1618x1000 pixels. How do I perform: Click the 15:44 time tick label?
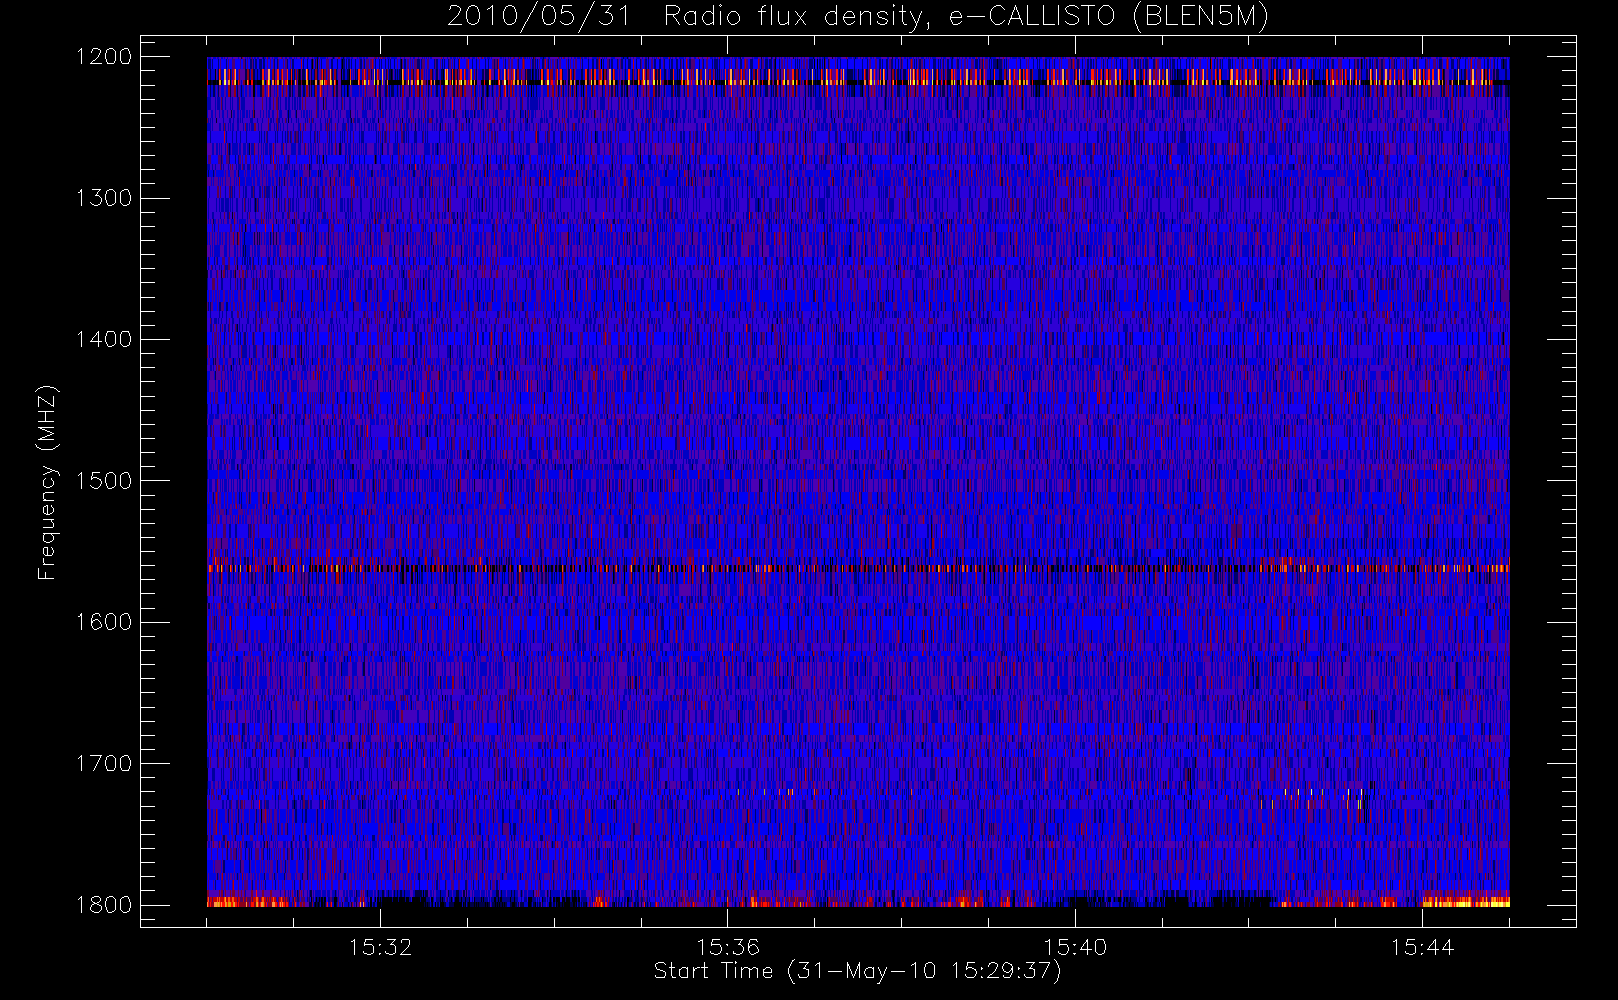[1422, 947]
